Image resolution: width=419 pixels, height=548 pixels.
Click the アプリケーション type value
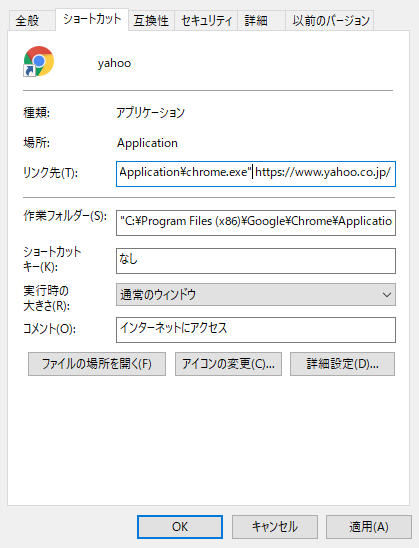click(150, 113)
